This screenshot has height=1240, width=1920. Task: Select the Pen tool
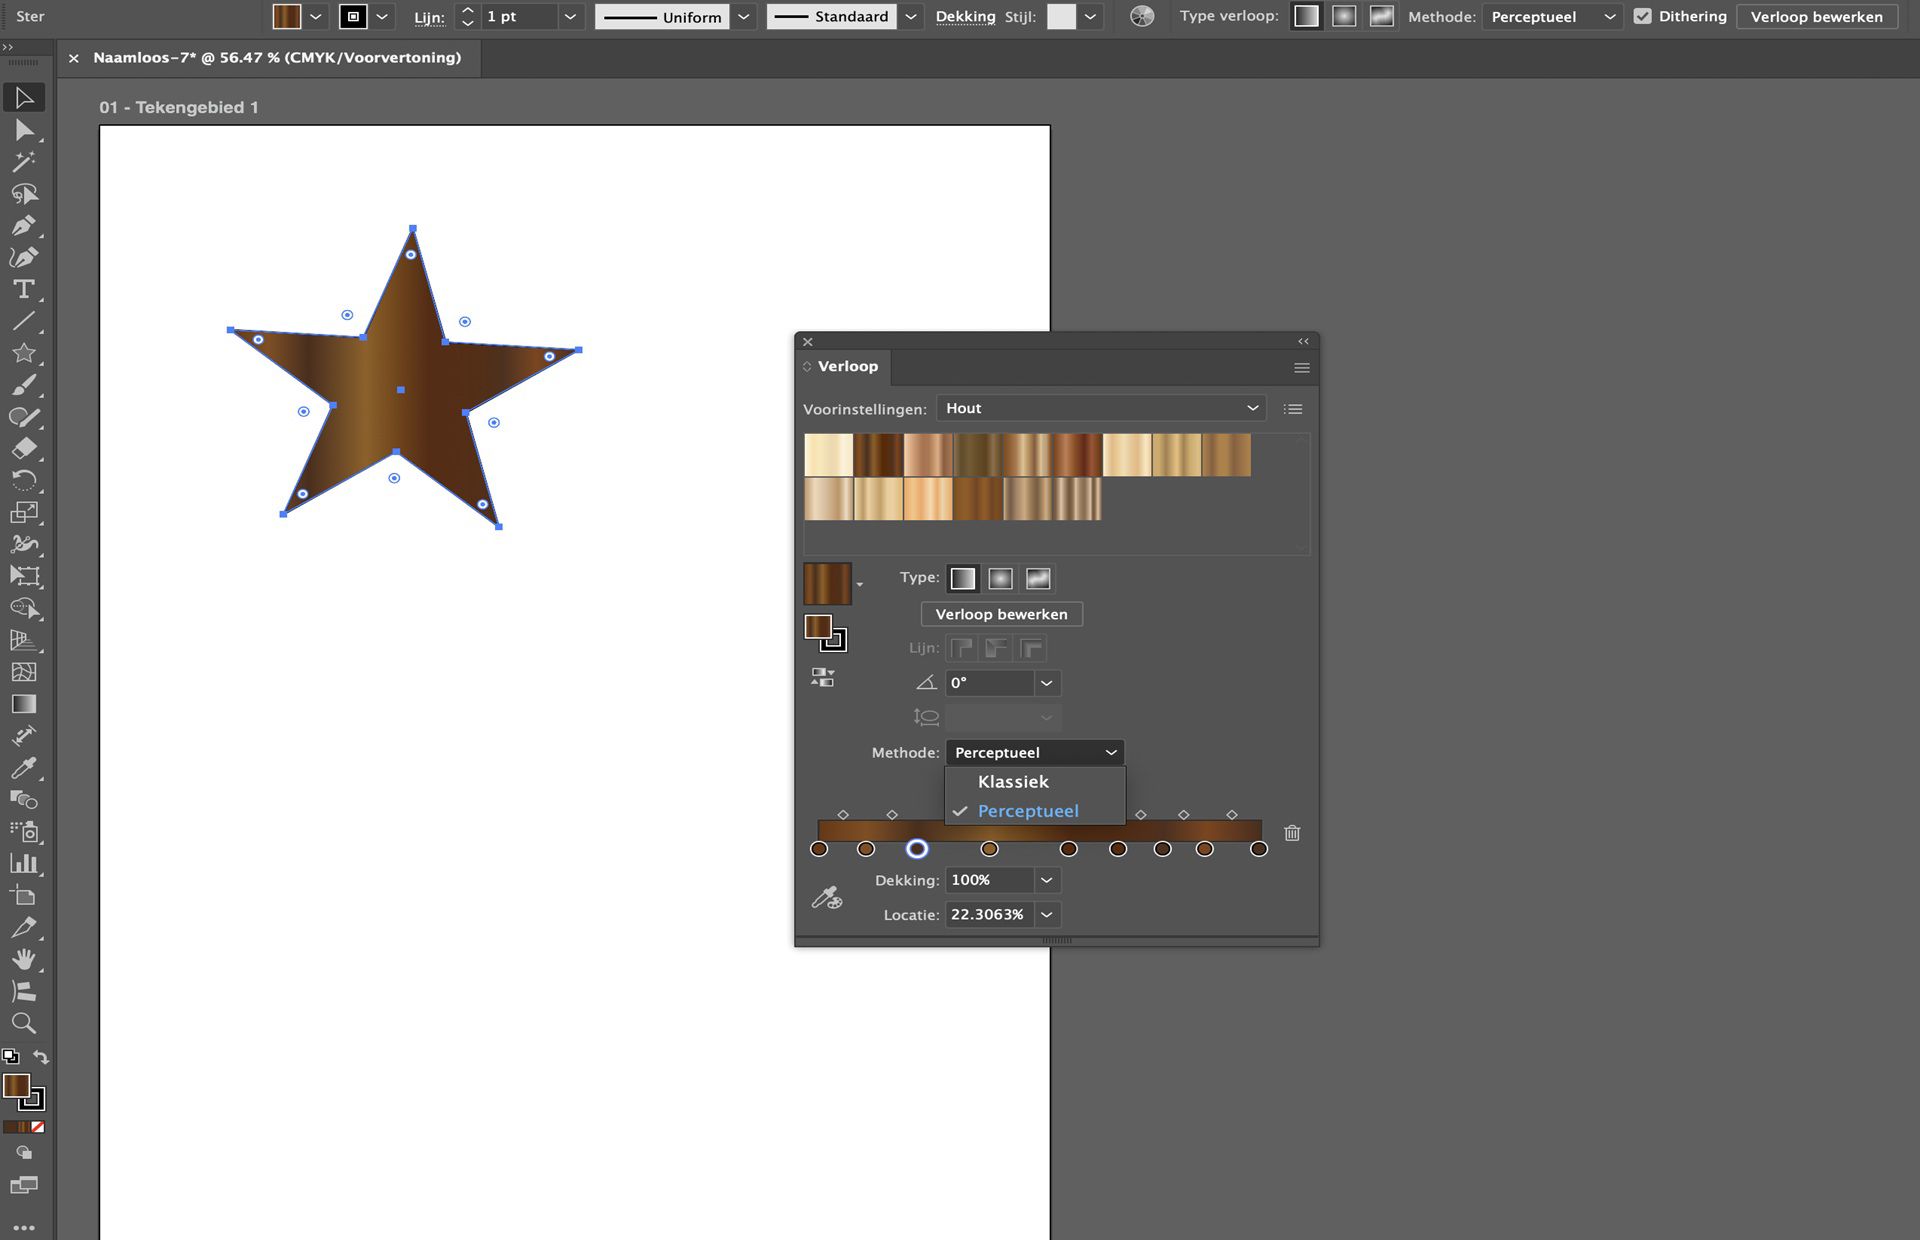click(24, 226)
